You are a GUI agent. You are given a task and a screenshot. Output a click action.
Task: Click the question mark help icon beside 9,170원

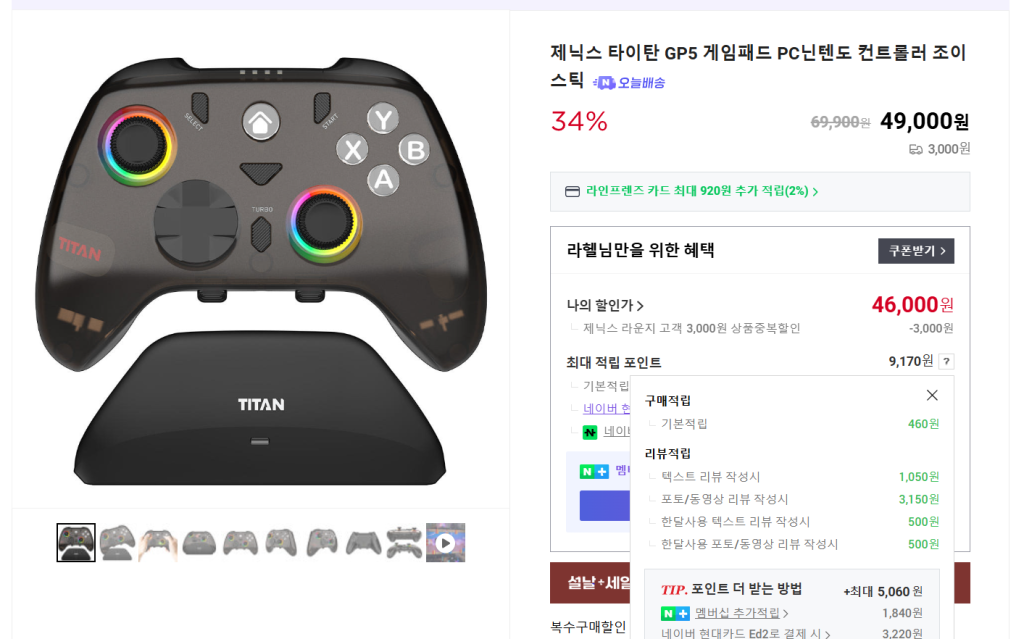point(946,361)
